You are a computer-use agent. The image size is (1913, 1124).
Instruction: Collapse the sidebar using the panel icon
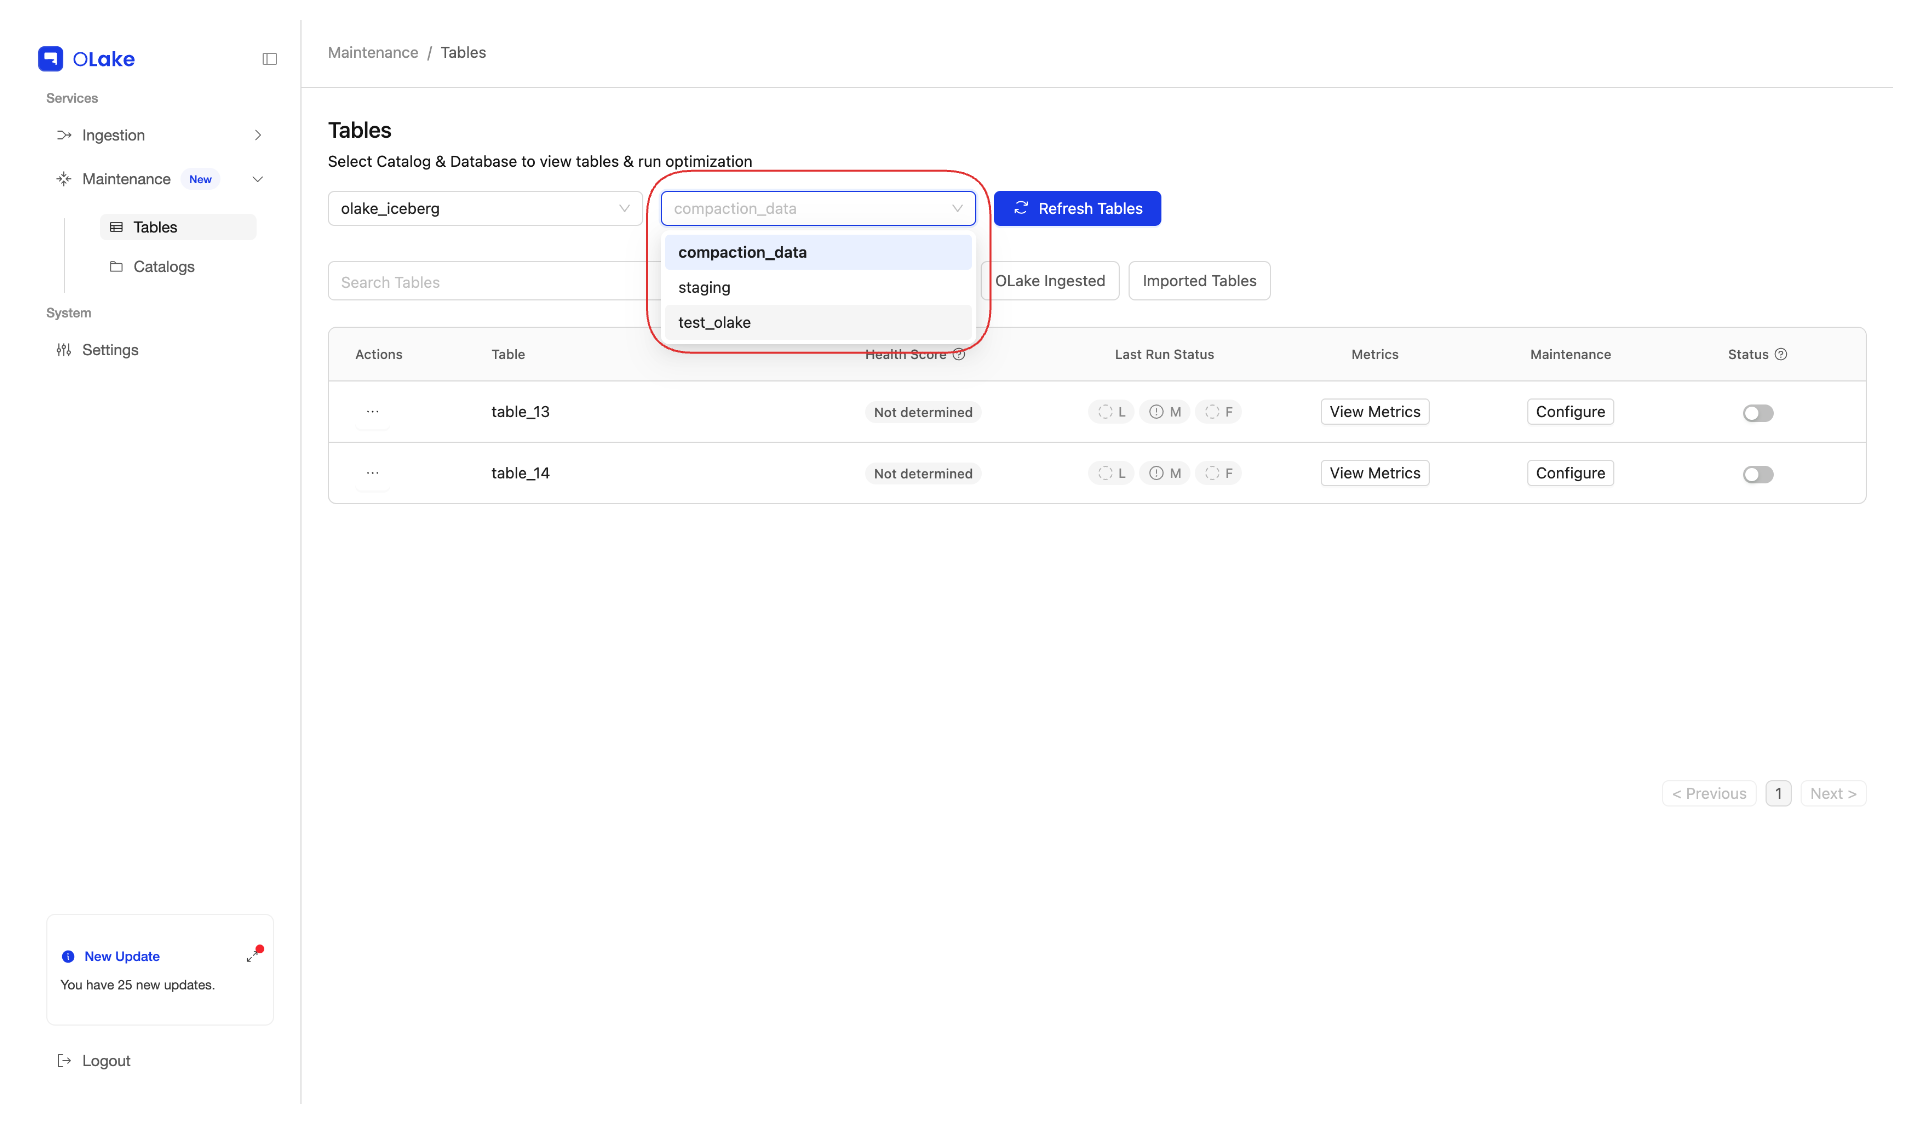(269, 59)
